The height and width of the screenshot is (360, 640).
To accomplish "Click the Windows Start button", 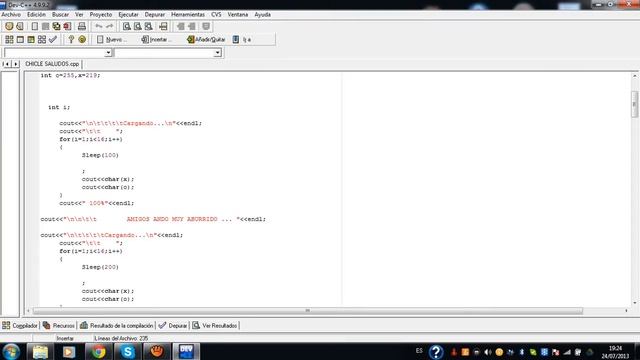I will tap(11, 351).
